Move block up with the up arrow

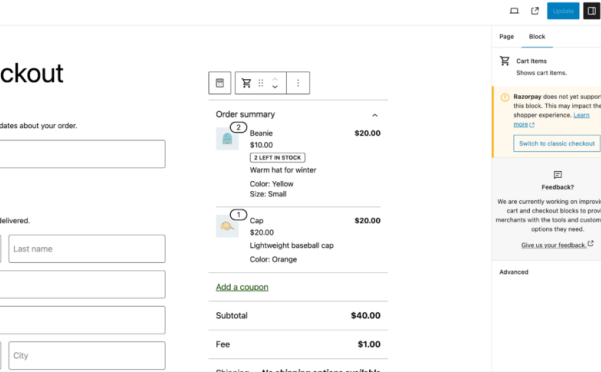pyautogui.click(x=275, y=79)
